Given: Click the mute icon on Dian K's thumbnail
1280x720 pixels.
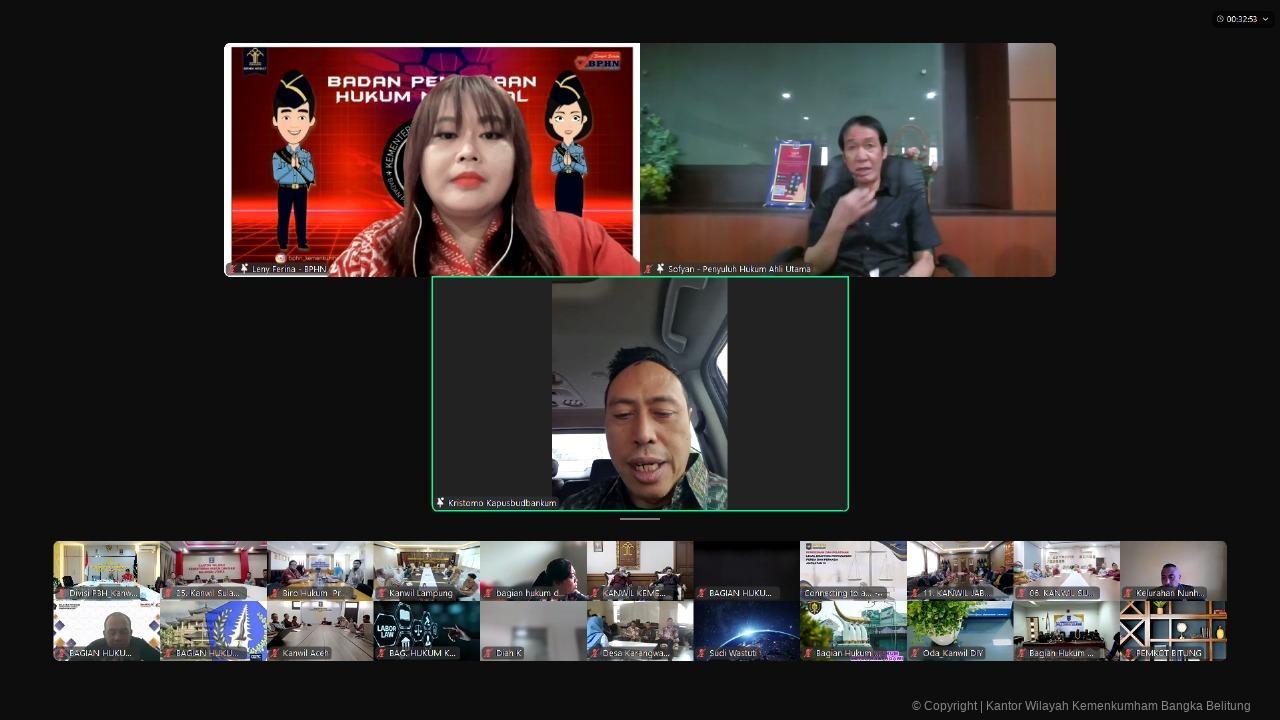Looking at the screenshot, I should 487,652.
